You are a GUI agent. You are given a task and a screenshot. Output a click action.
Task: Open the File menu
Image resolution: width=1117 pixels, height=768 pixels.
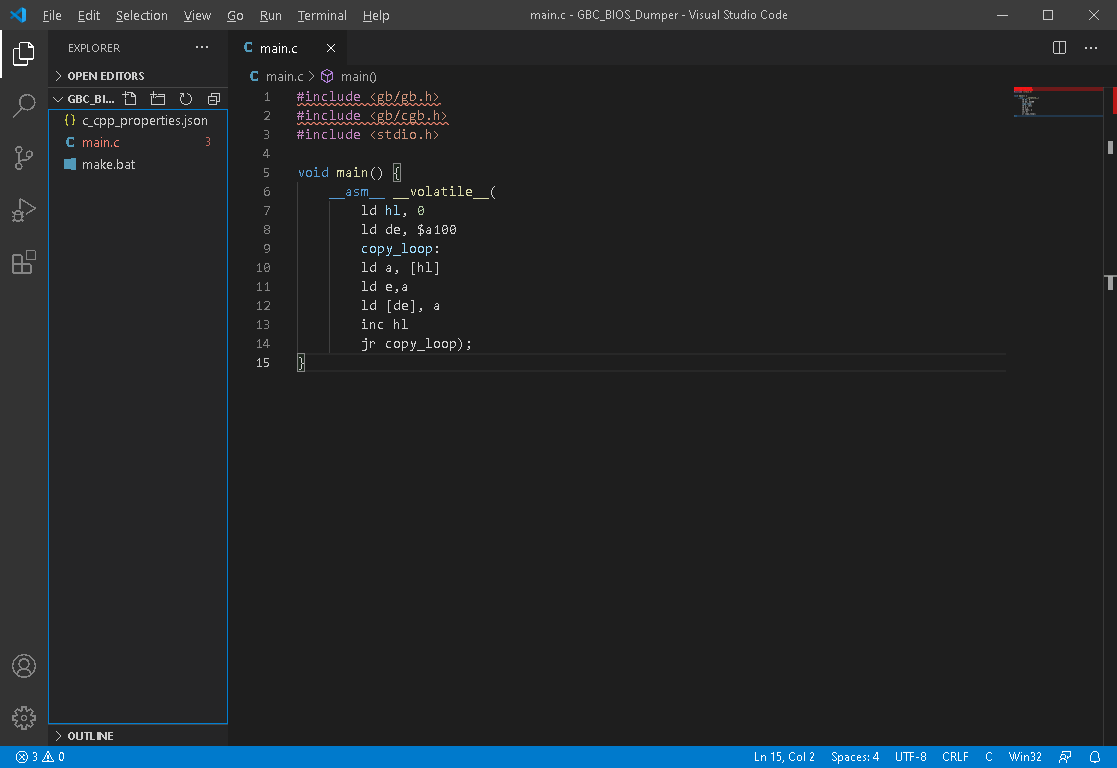click(x=52, y=15)
